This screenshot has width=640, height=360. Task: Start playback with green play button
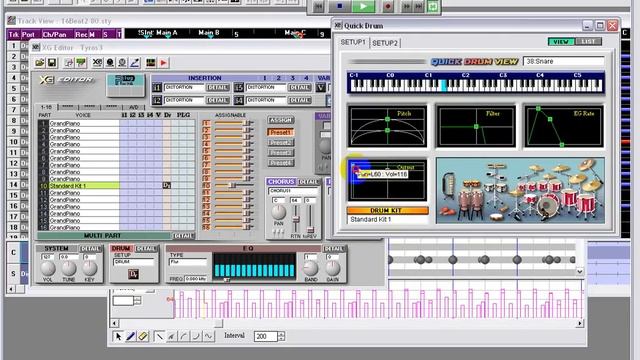tap(363, 6)
